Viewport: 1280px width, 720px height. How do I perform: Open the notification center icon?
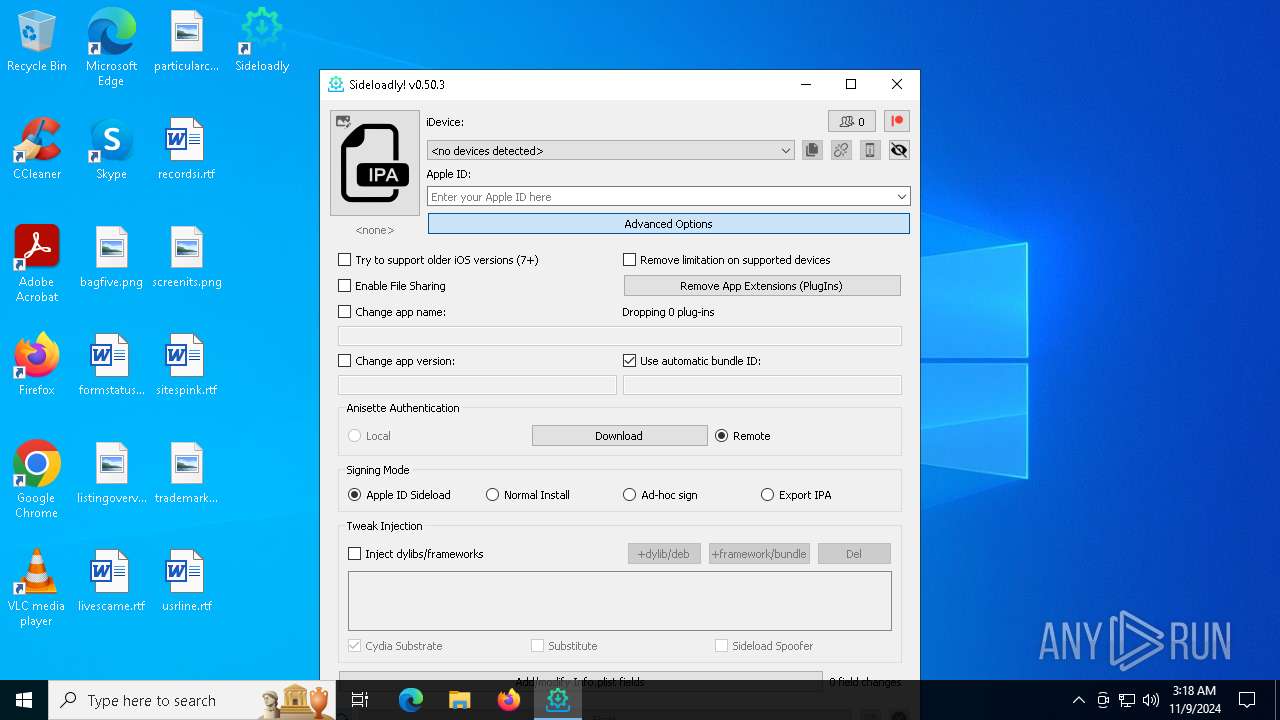click(1247, 700)
